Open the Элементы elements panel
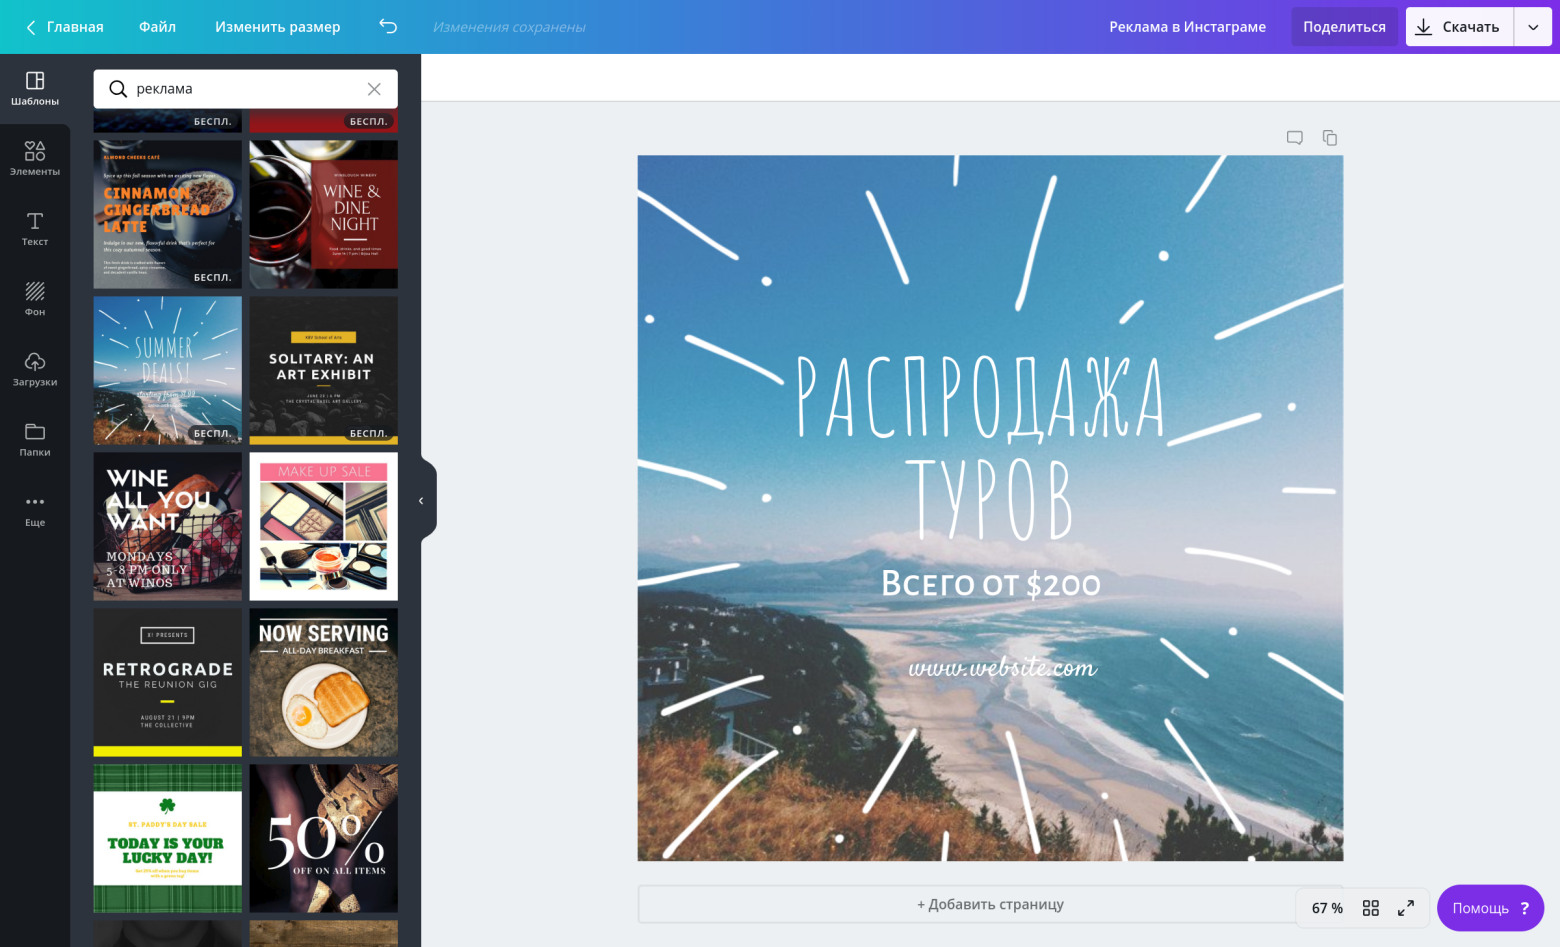 (35, 158)
